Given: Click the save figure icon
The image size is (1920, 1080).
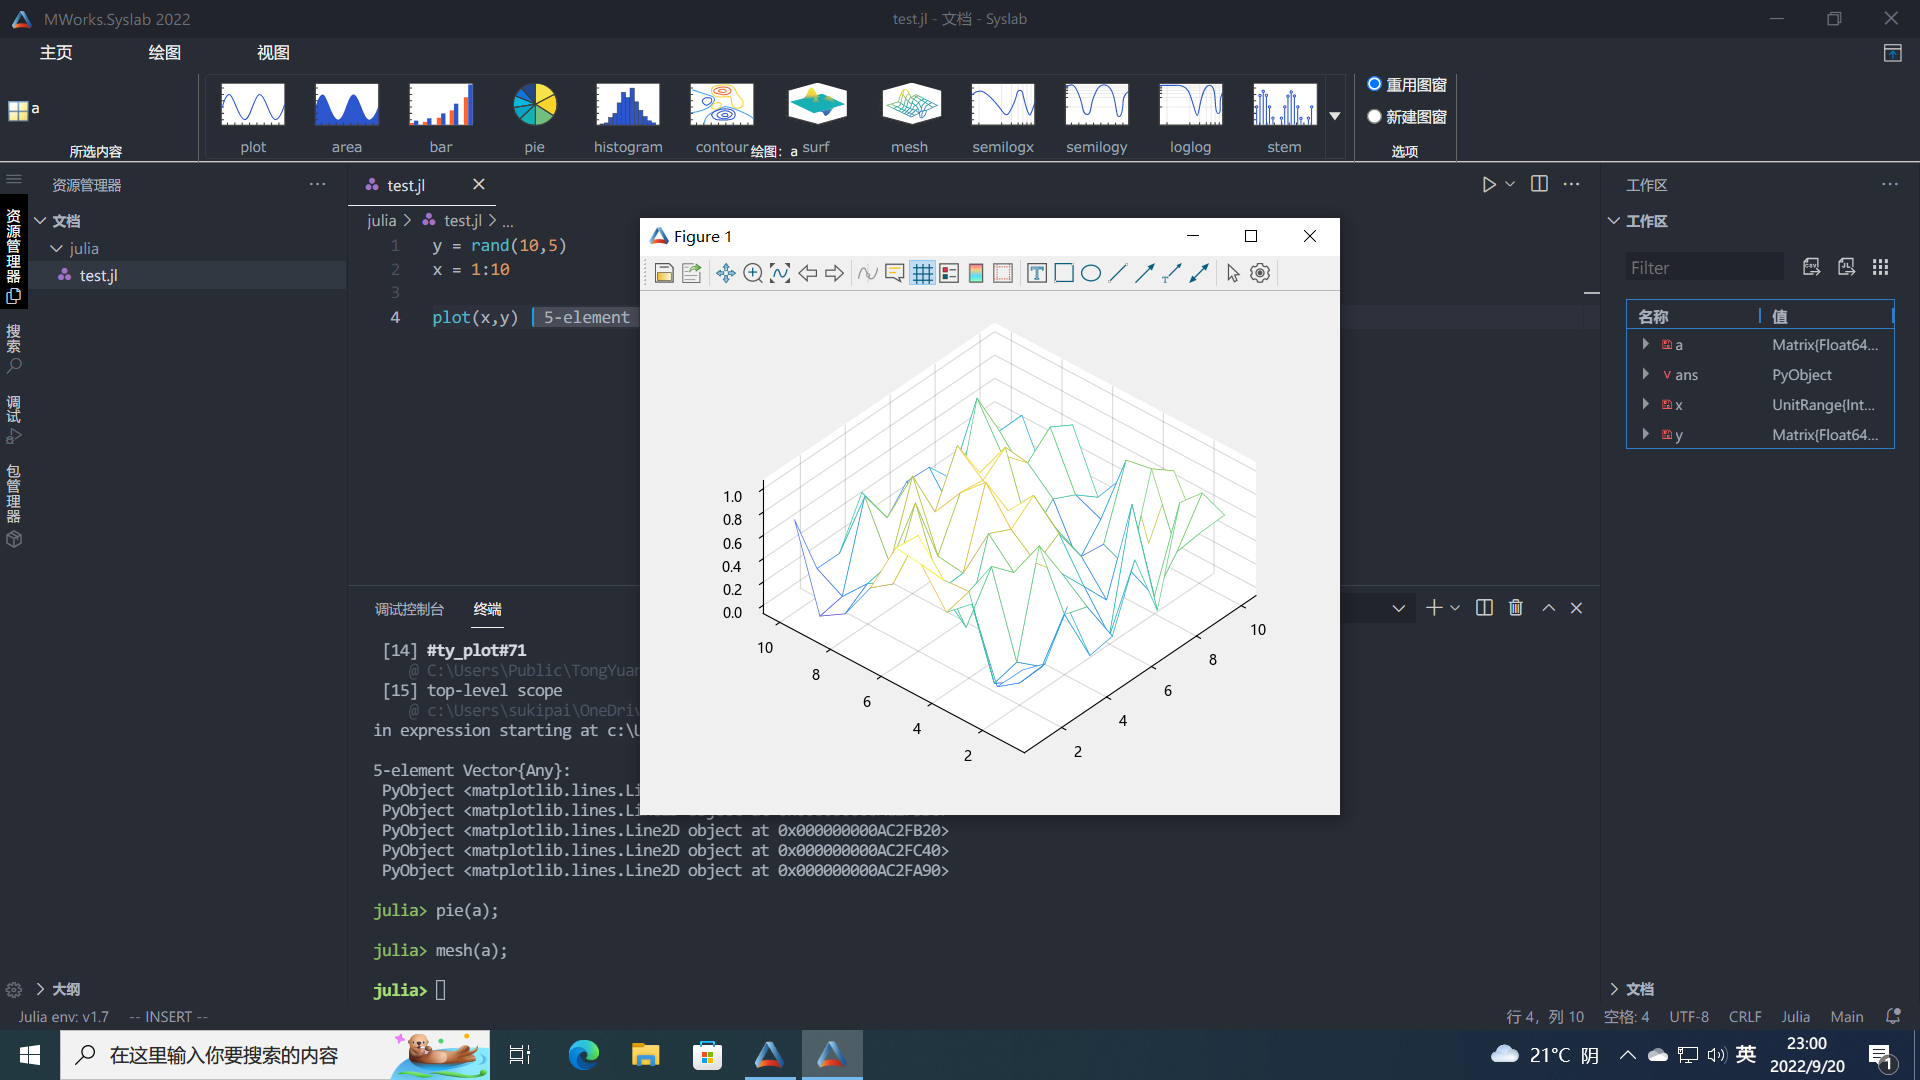Looking at the screenshot, I should click(x=664, y=273).
